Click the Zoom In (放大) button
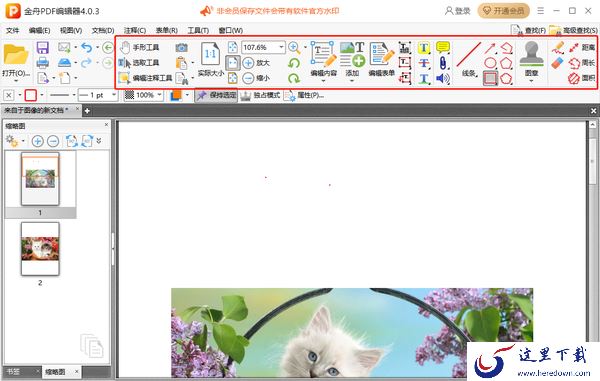Image resolution: width=600 pixels, height=381 pixels. pyautogui.click(x=256, y=63)
